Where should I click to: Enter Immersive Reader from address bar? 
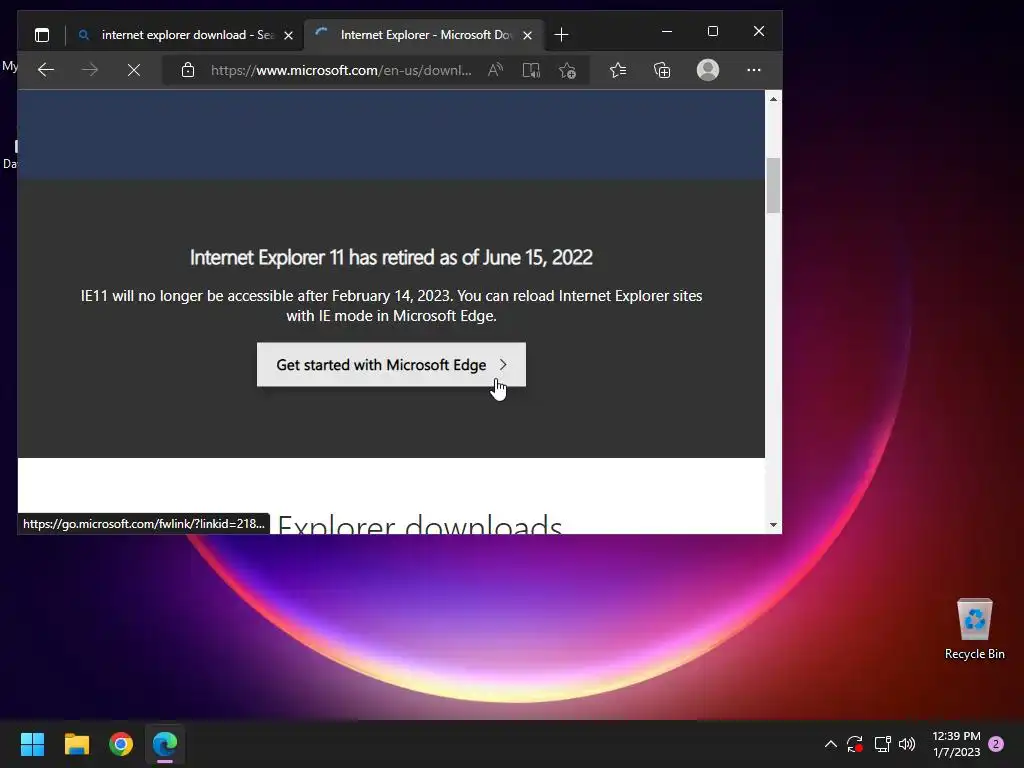[531, 70]
